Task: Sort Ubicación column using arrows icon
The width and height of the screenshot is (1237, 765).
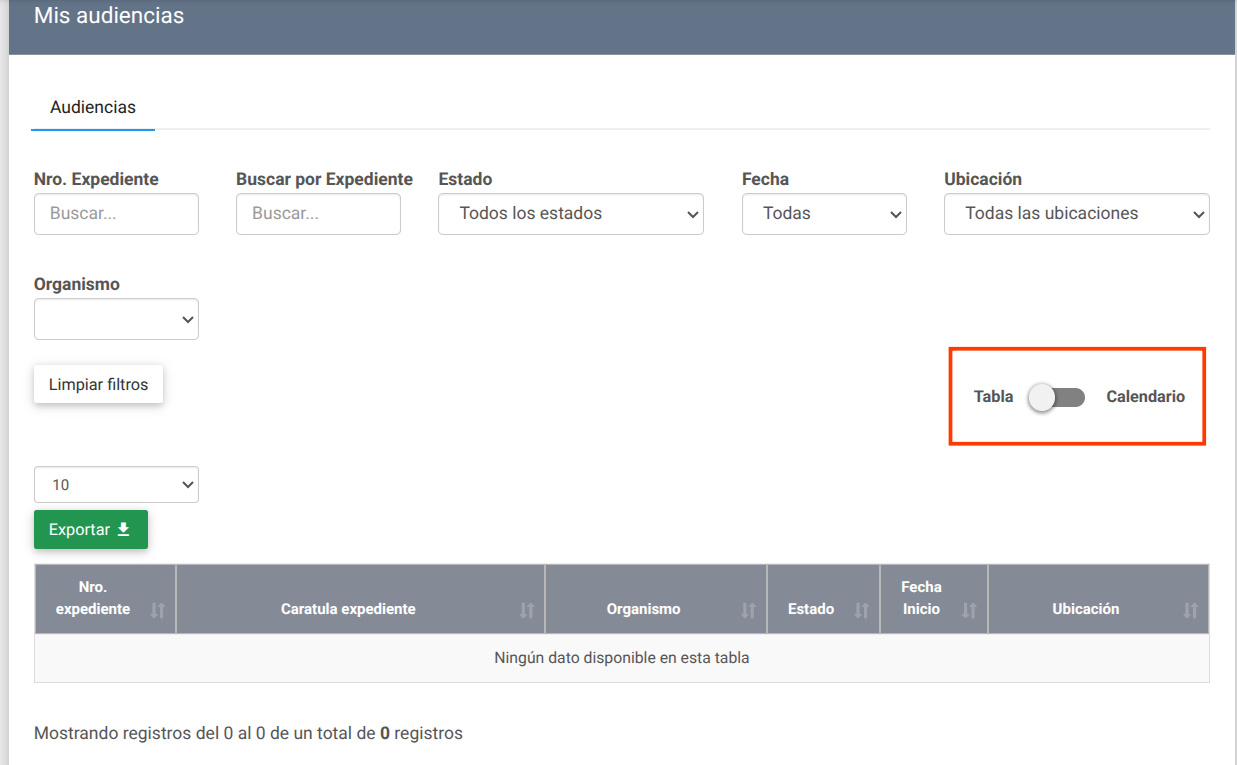Action: (x=1190, y=610)
